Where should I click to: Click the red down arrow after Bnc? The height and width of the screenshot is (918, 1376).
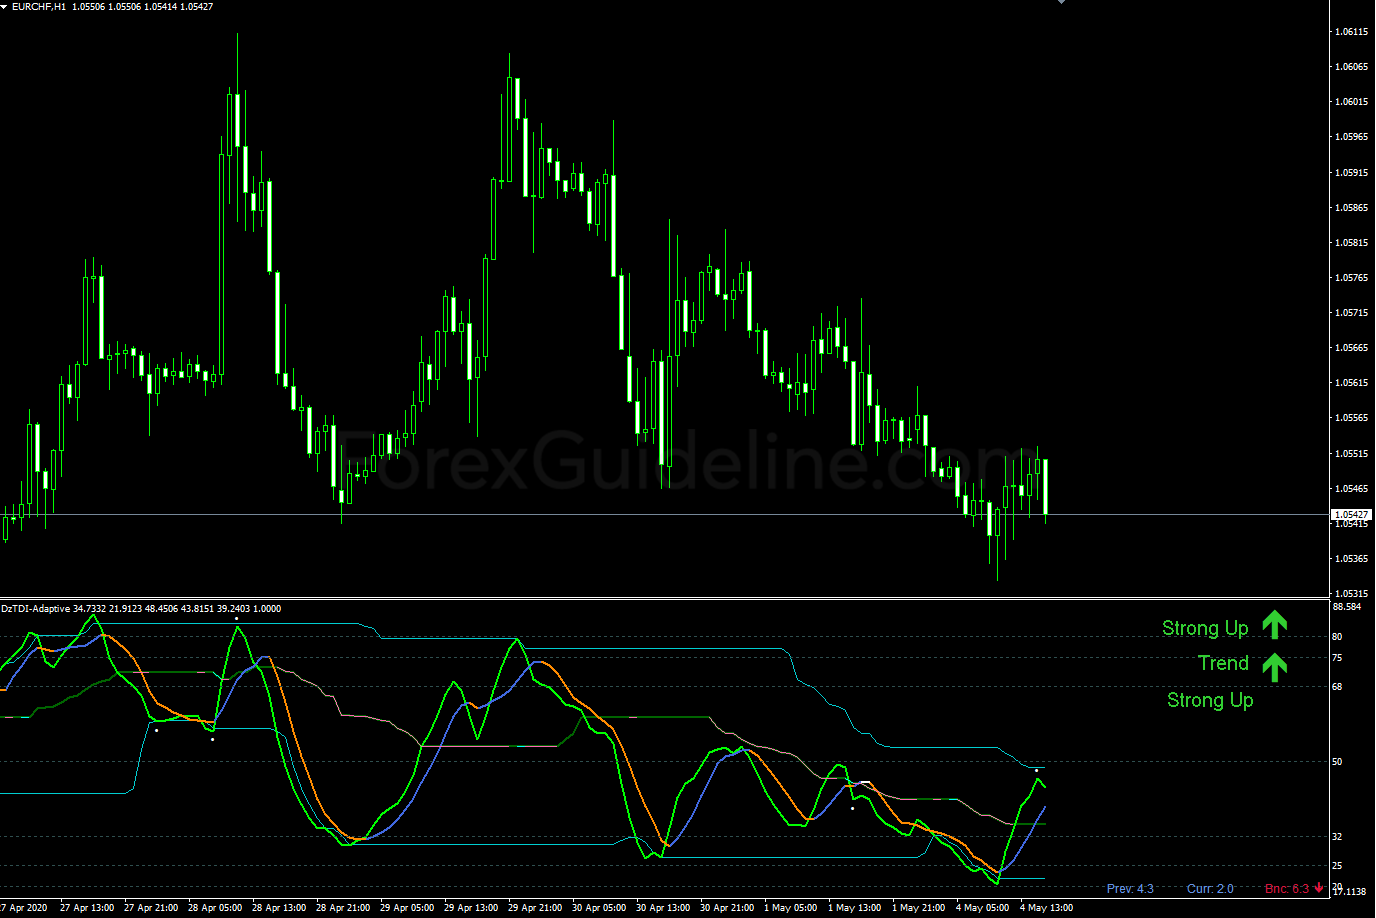coord(1319,888)
